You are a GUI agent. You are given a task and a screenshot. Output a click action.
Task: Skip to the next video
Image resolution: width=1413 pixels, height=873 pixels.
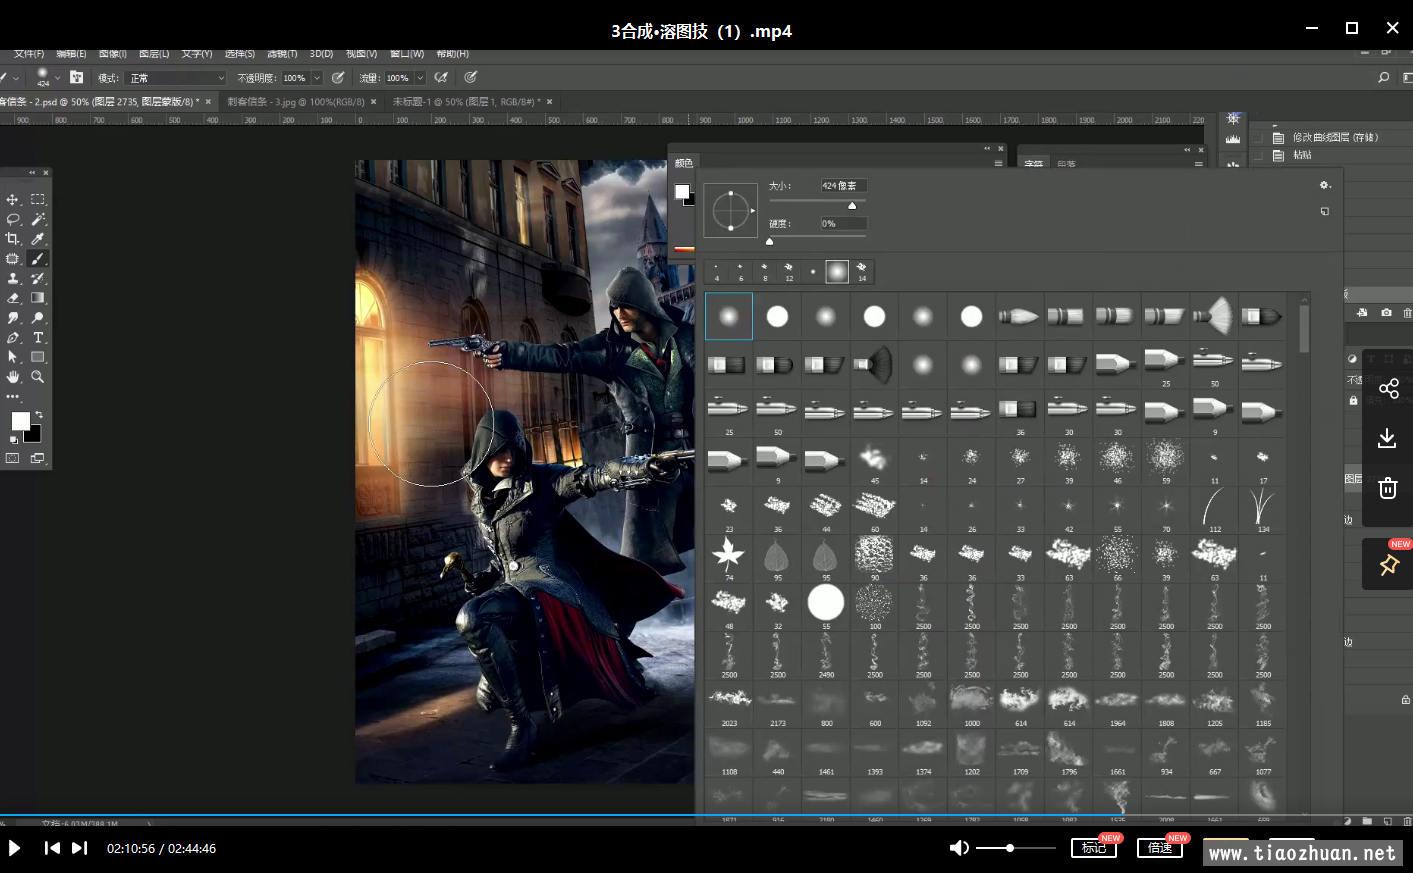click(x=80, y=848)
